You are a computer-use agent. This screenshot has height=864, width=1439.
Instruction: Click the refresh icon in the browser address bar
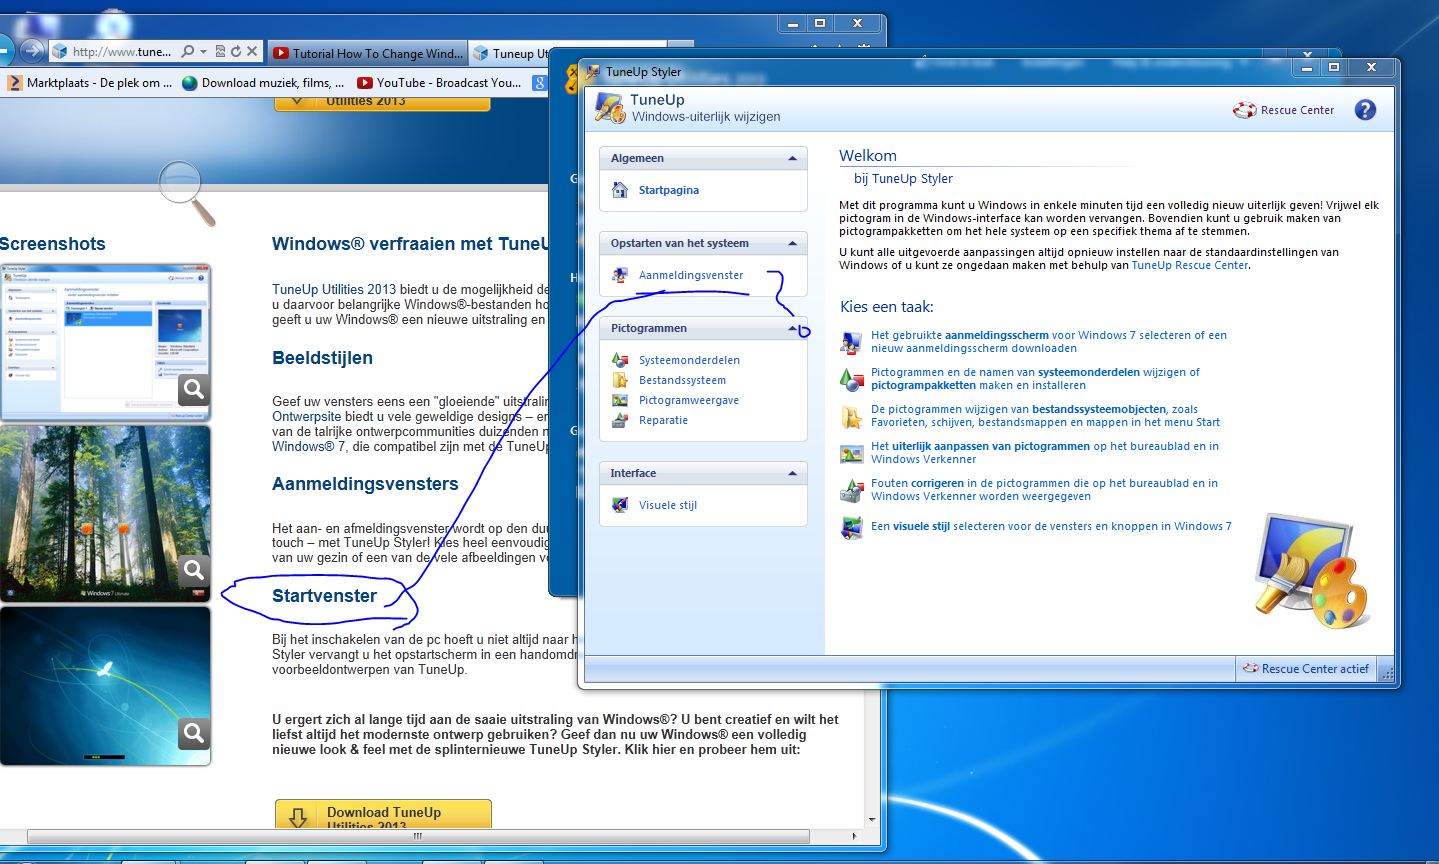(236, 51)
